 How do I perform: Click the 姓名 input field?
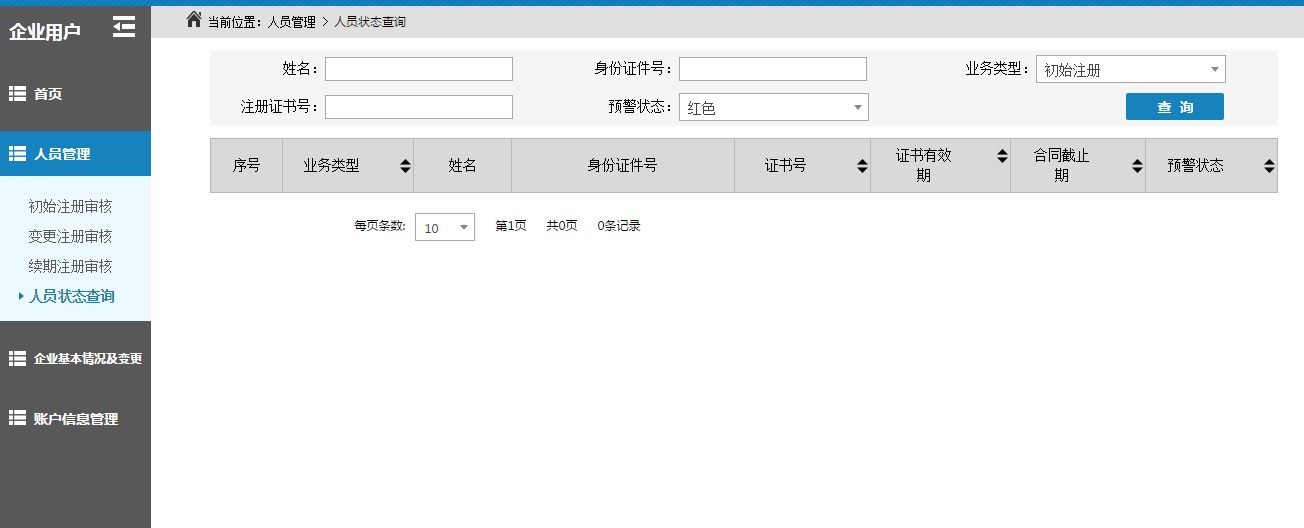click(x=418, y=69)
